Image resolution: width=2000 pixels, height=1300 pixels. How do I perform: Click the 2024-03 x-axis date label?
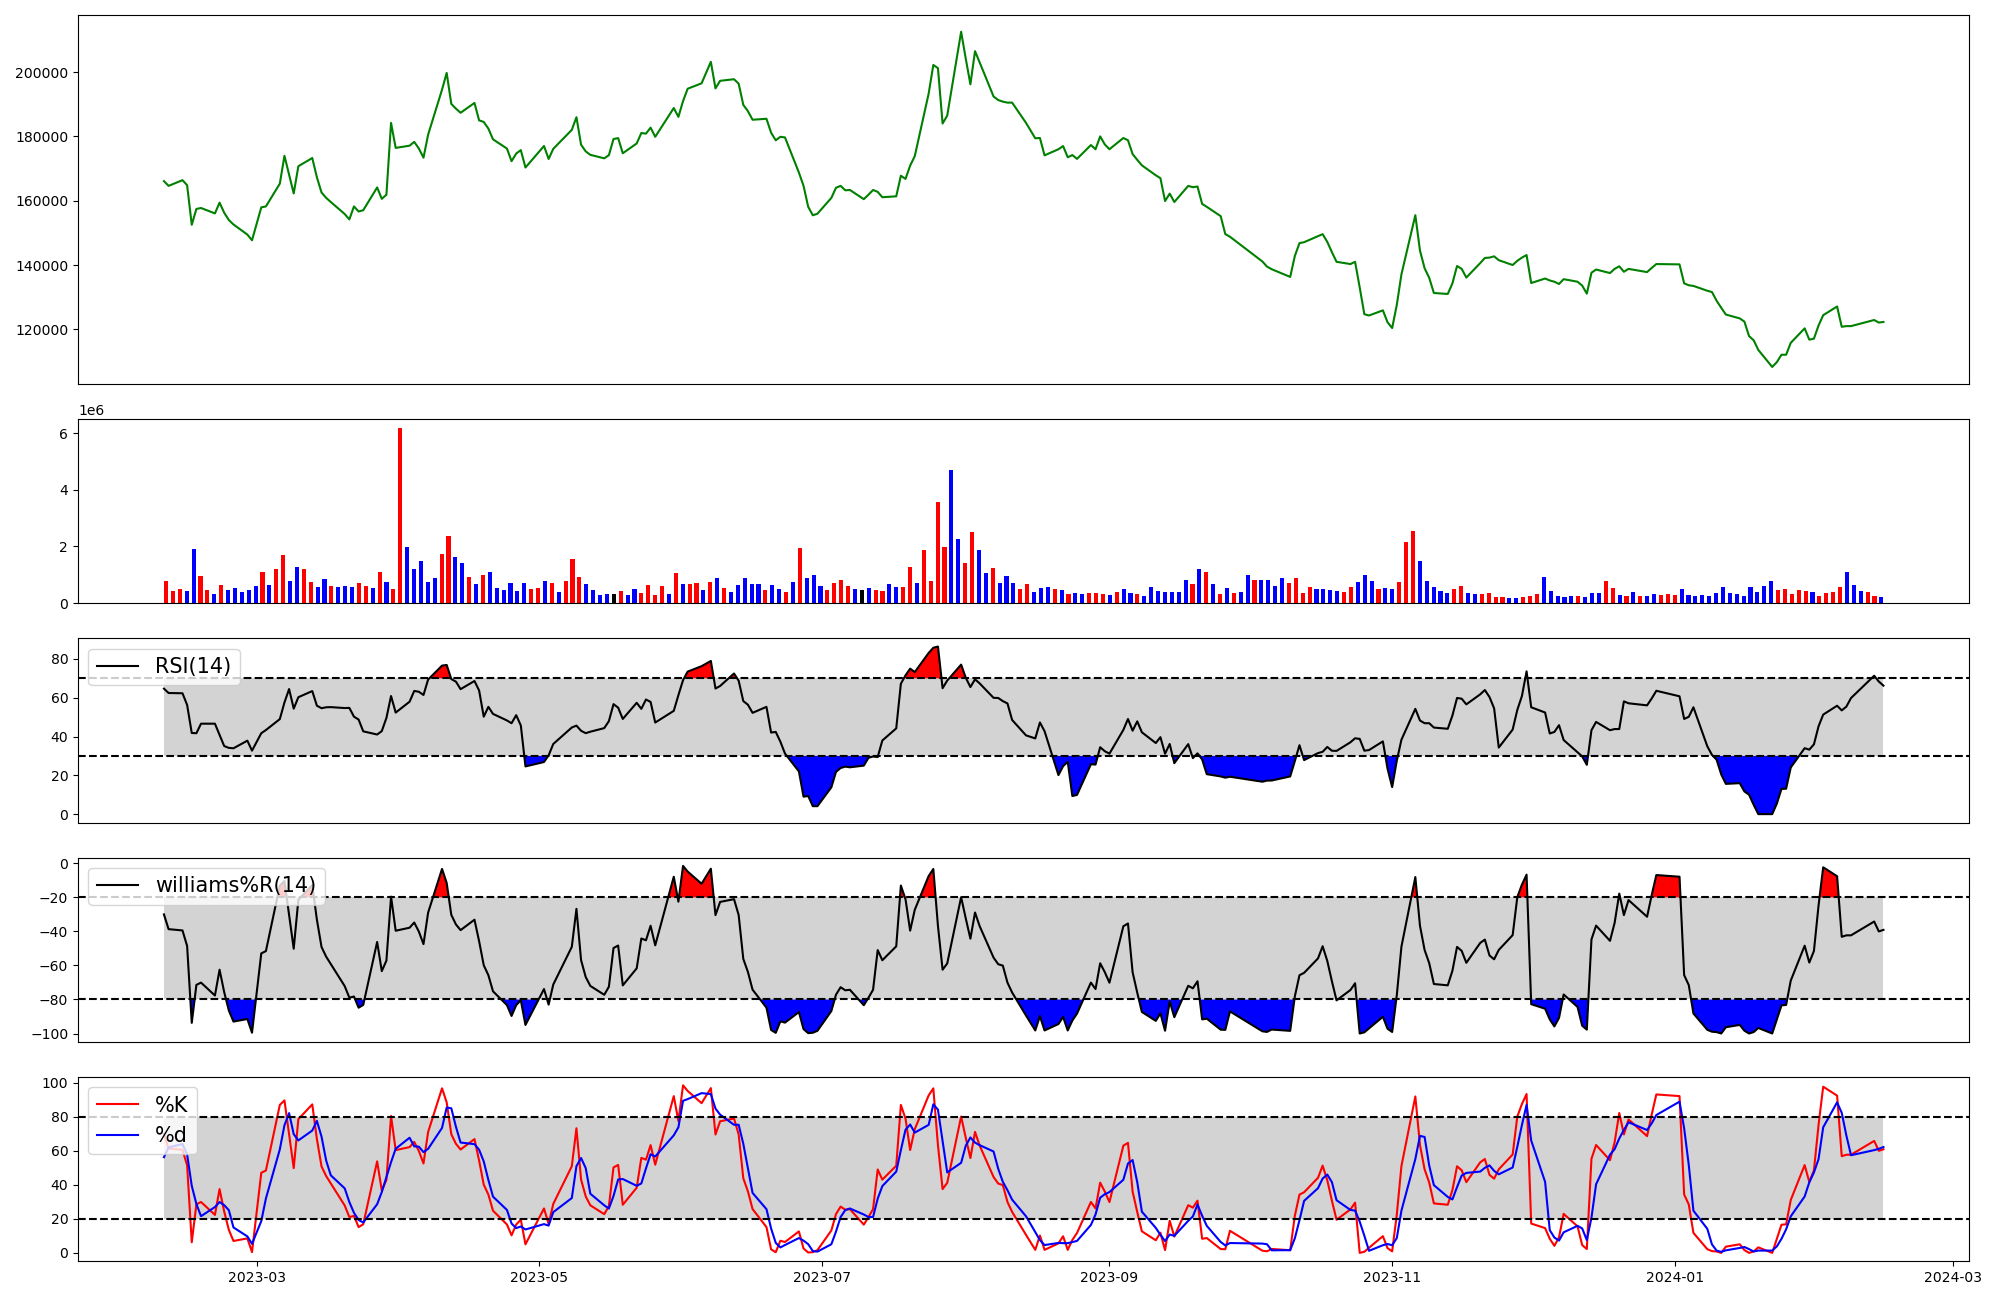coord(1953,1276)
